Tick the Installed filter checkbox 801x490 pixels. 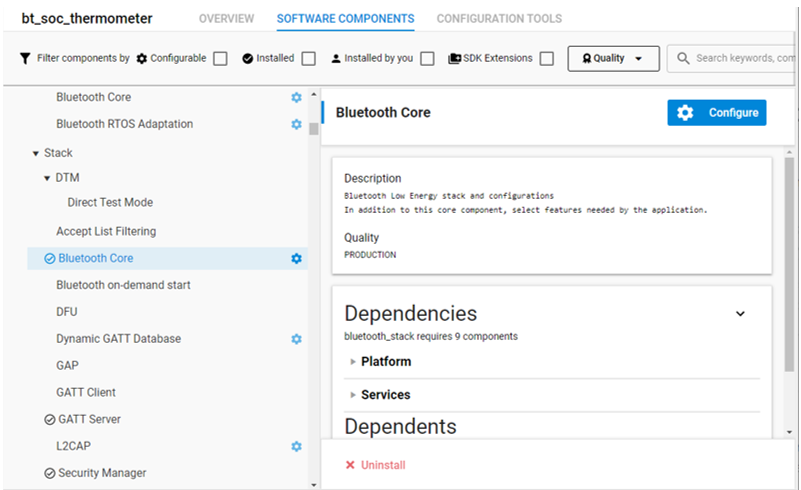tap(309, 59)
